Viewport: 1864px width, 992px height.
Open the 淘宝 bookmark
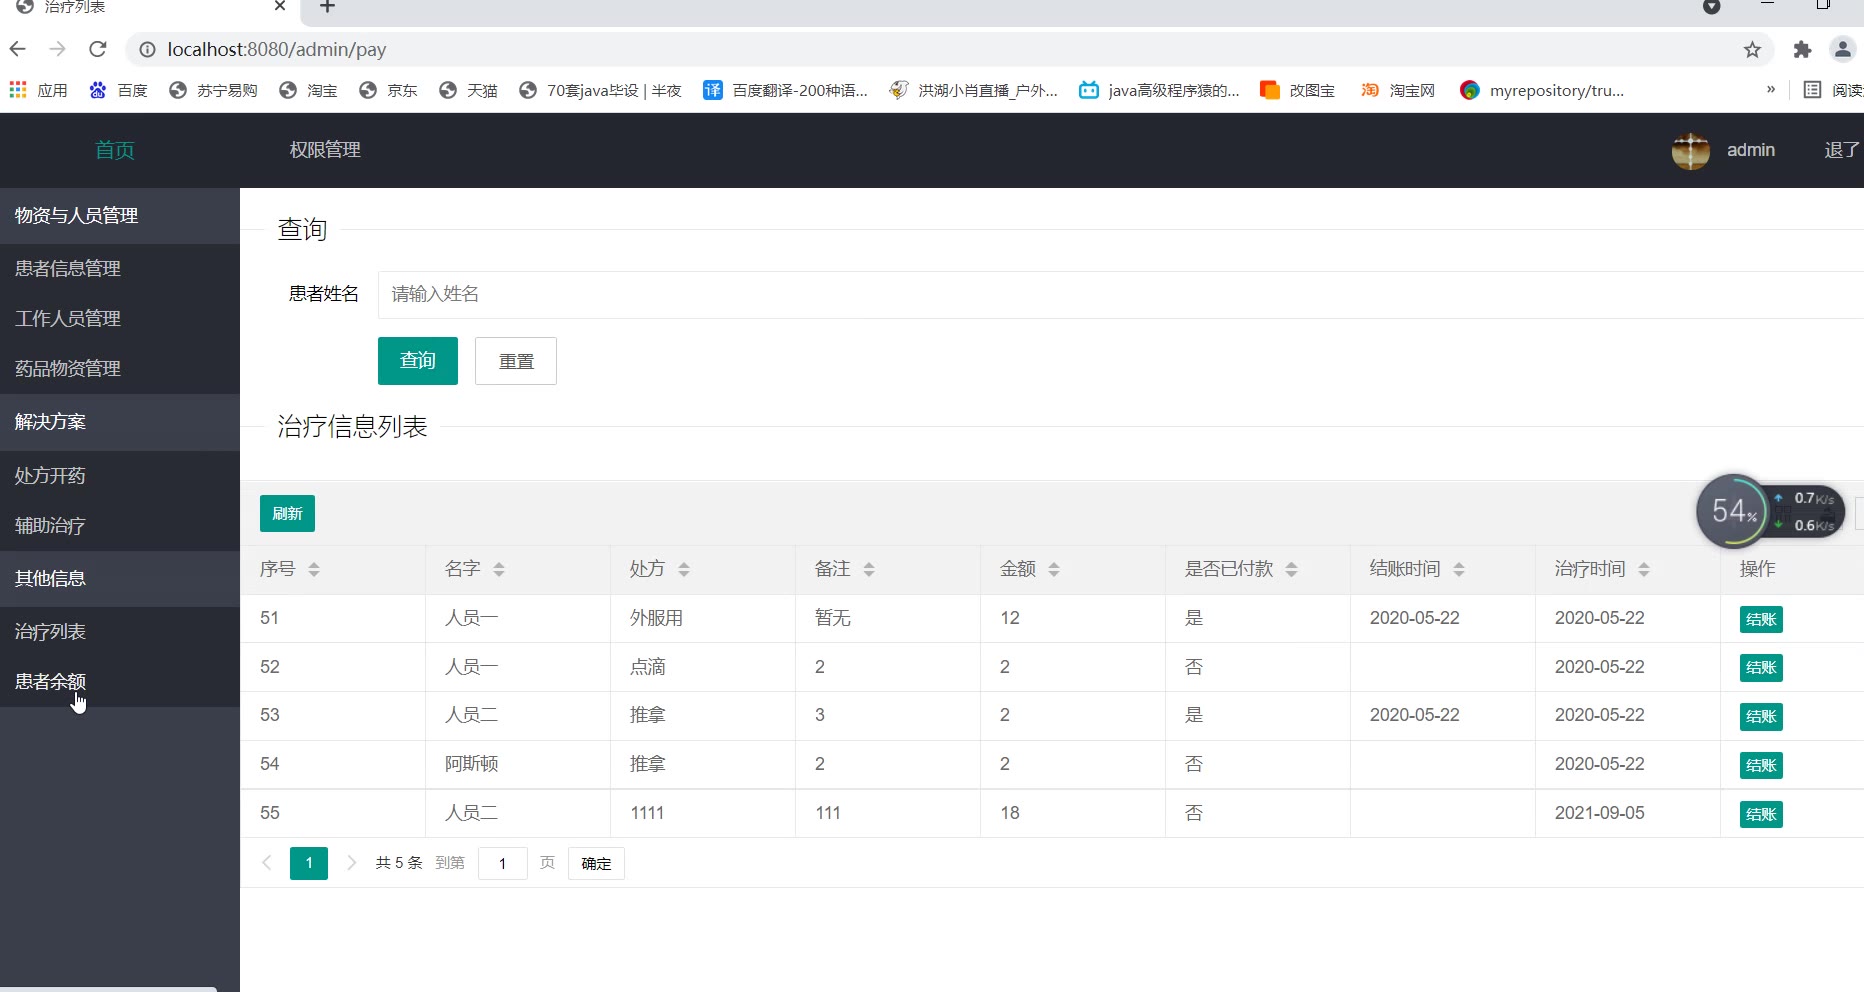308,90
